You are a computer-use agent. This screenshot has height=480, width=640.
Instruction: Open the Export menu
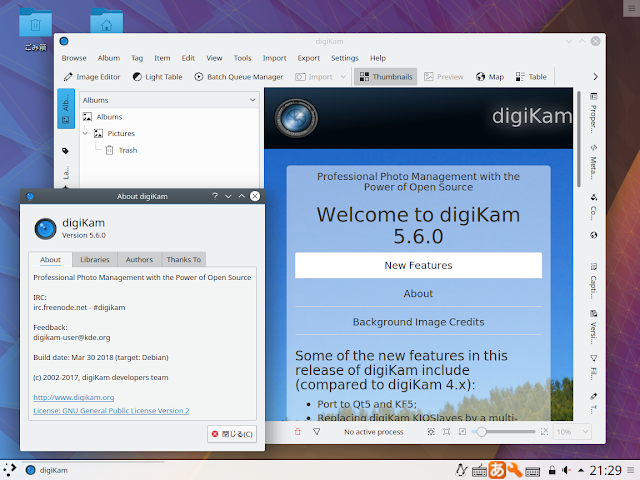click(309, 58)
